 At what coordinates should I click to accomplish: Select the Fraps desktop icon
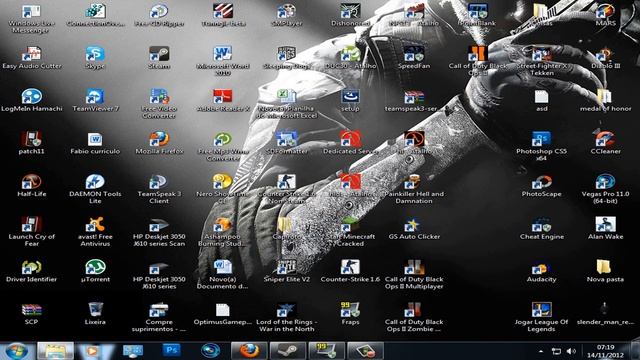pos(350,311)
